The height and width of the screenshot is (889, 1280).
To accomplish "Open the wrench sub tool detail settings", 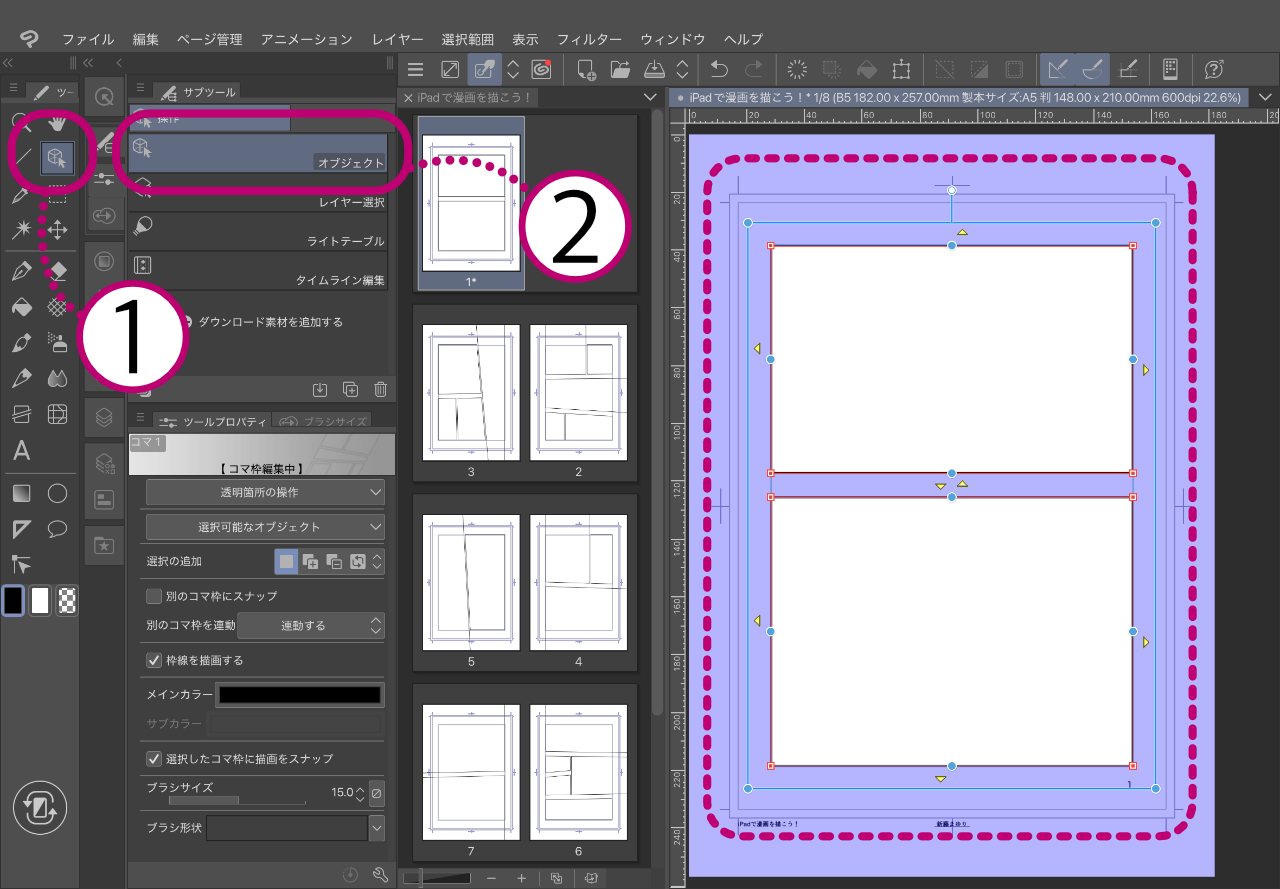I will point(380,875).
